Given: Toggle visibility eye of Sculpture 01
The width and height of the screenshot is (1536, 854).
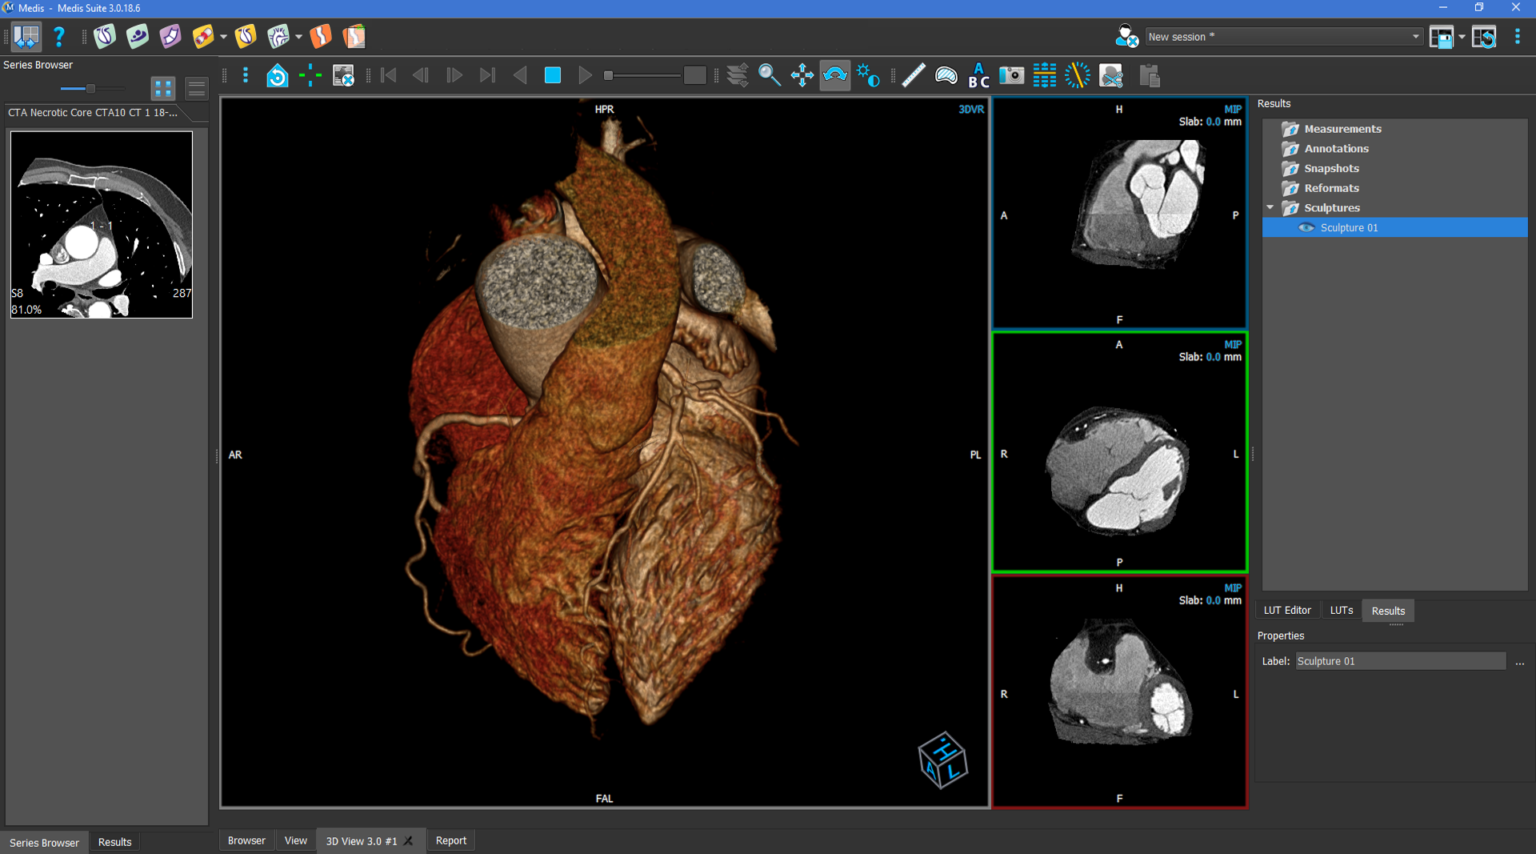Looking at the screenshot, I should click(1306, 228).
